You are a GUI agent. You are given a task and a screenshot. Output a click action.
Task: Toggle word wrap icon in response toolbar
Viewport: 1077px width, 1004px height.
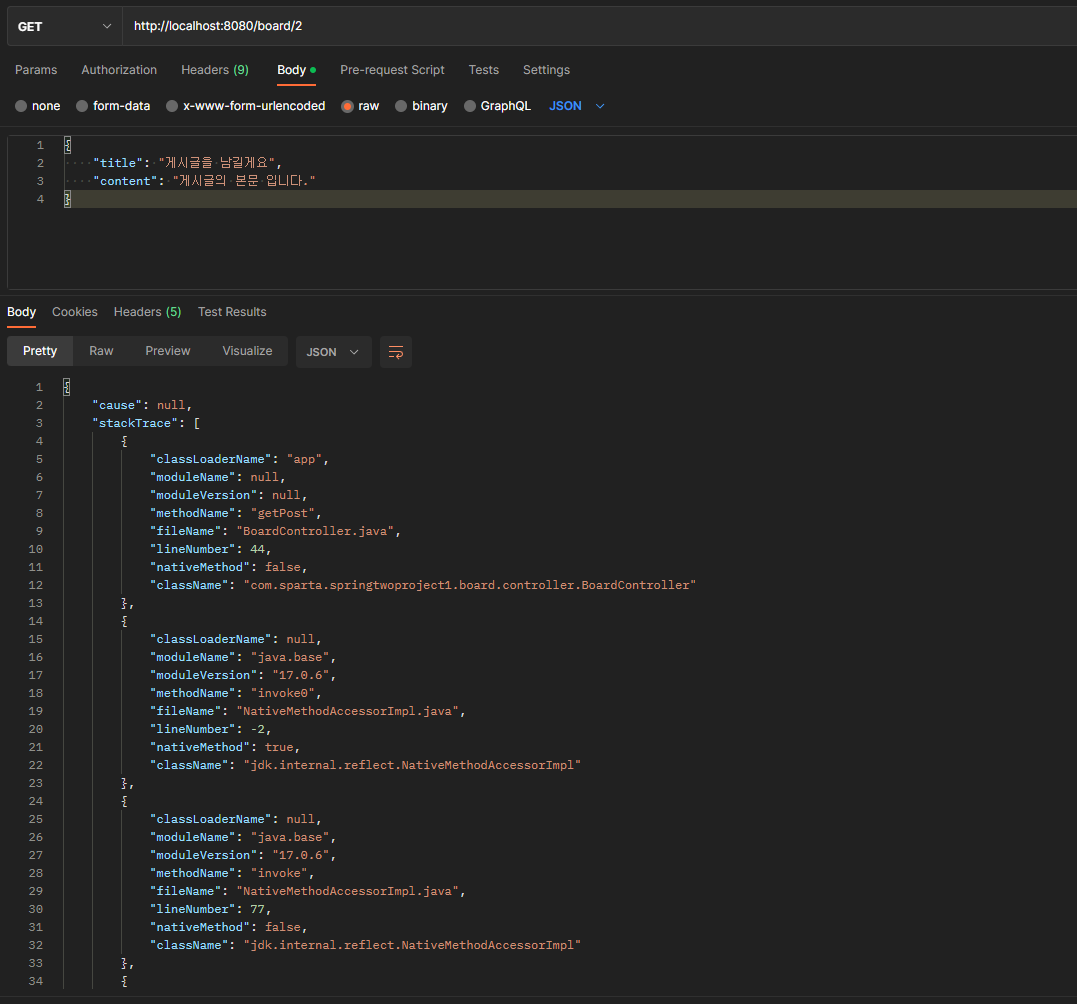click(x=396, y=352)
